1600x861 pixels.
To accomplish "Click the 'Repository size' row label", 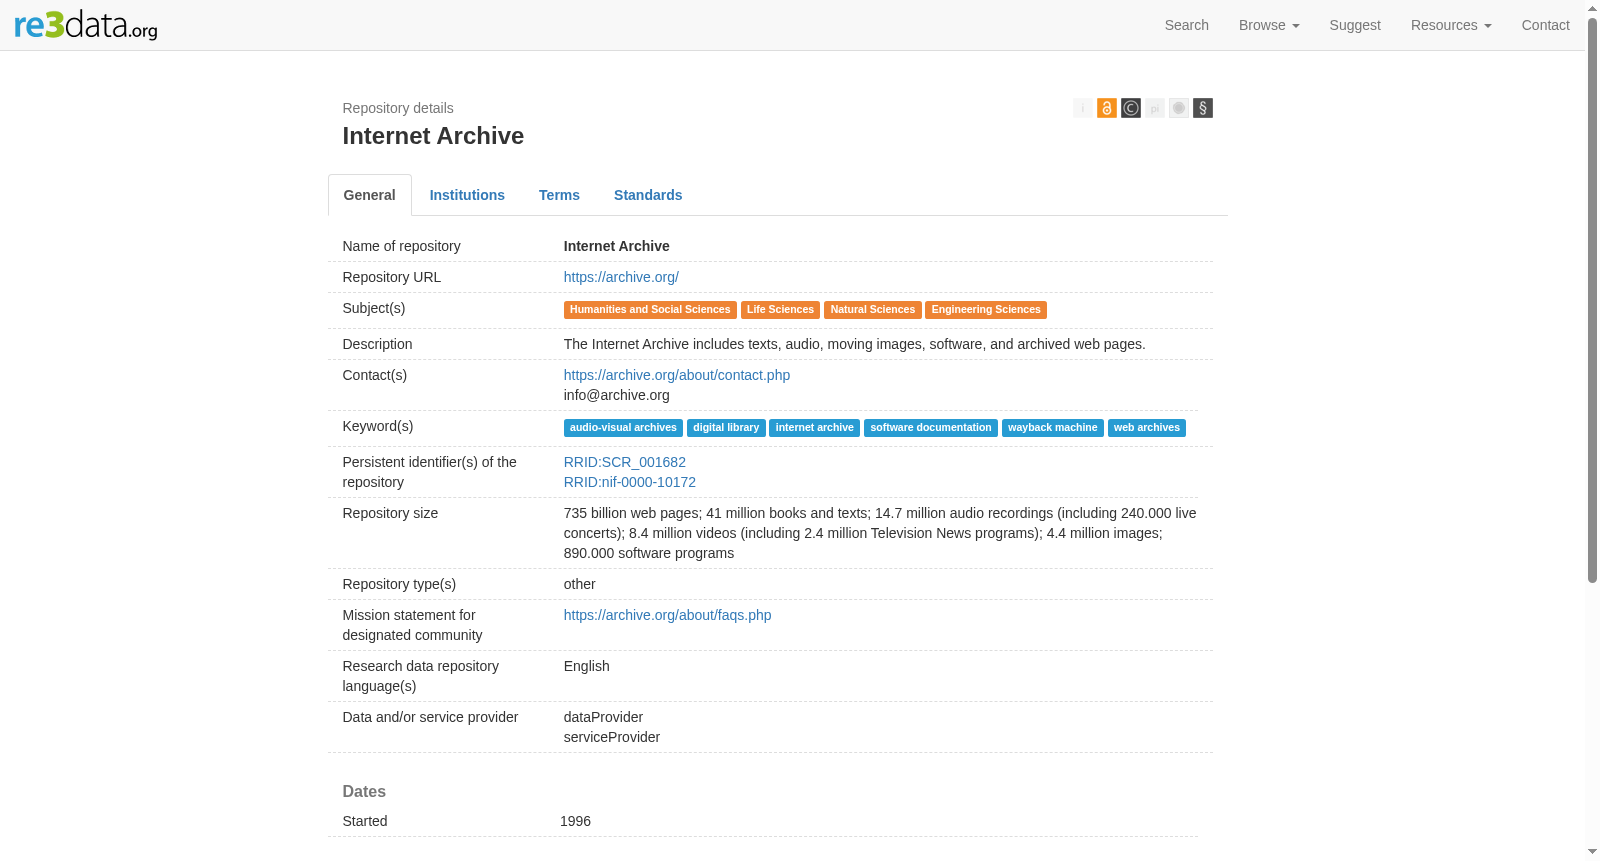I will point(390,513).
